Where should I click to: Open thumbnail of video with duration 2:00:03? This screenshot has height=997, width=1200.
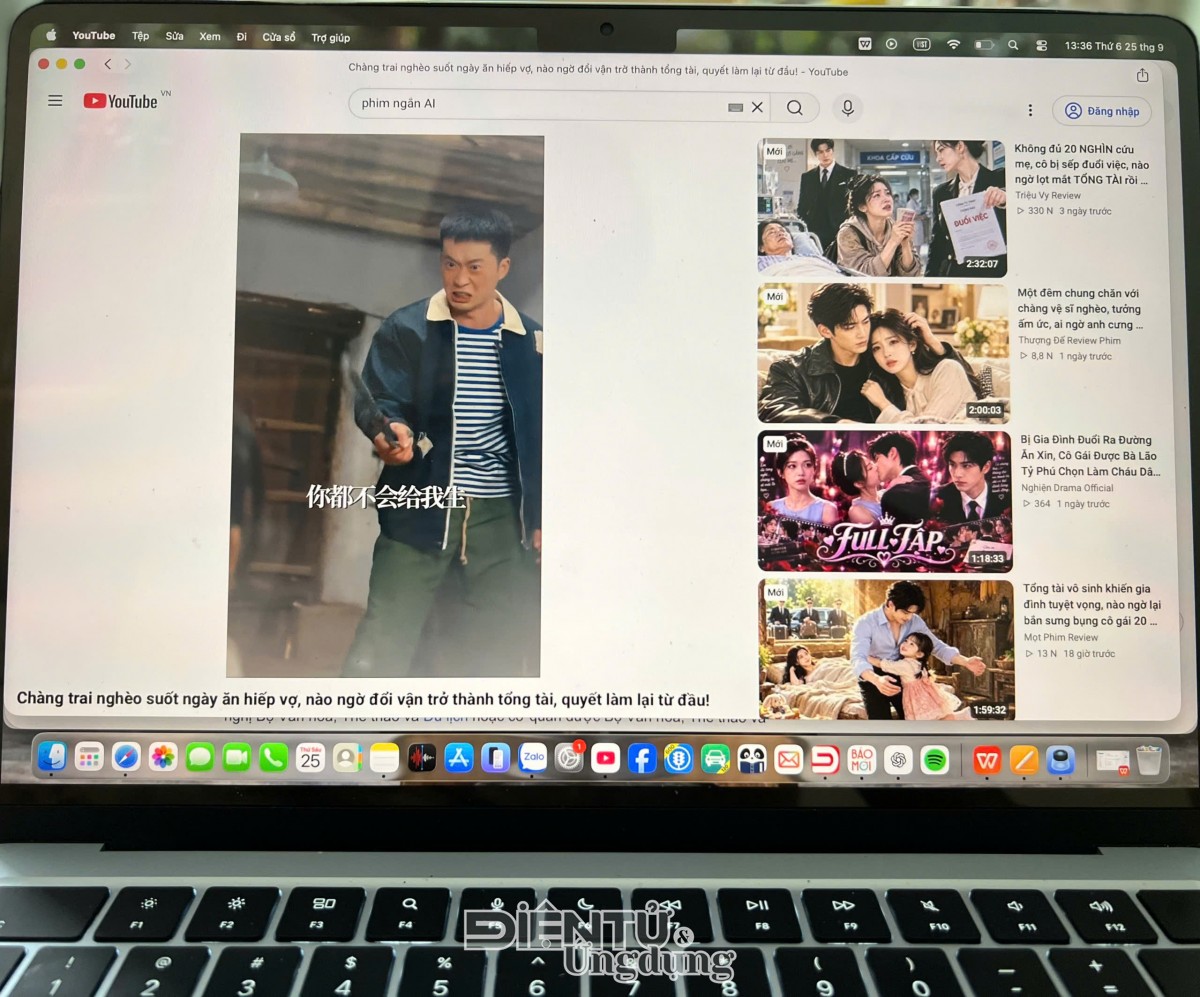pyautogui.click(x=883, y=353)
